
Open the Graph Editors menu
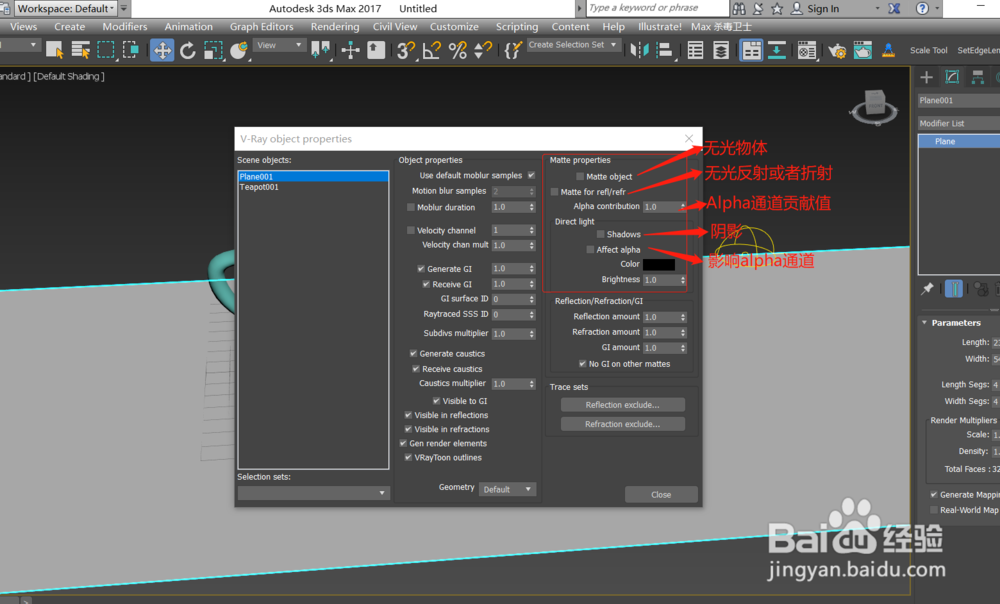point(261,27)
